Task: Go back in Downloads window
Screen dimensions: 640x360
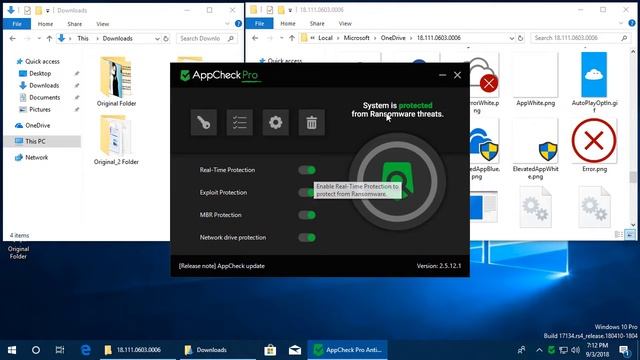Action: 13,38
